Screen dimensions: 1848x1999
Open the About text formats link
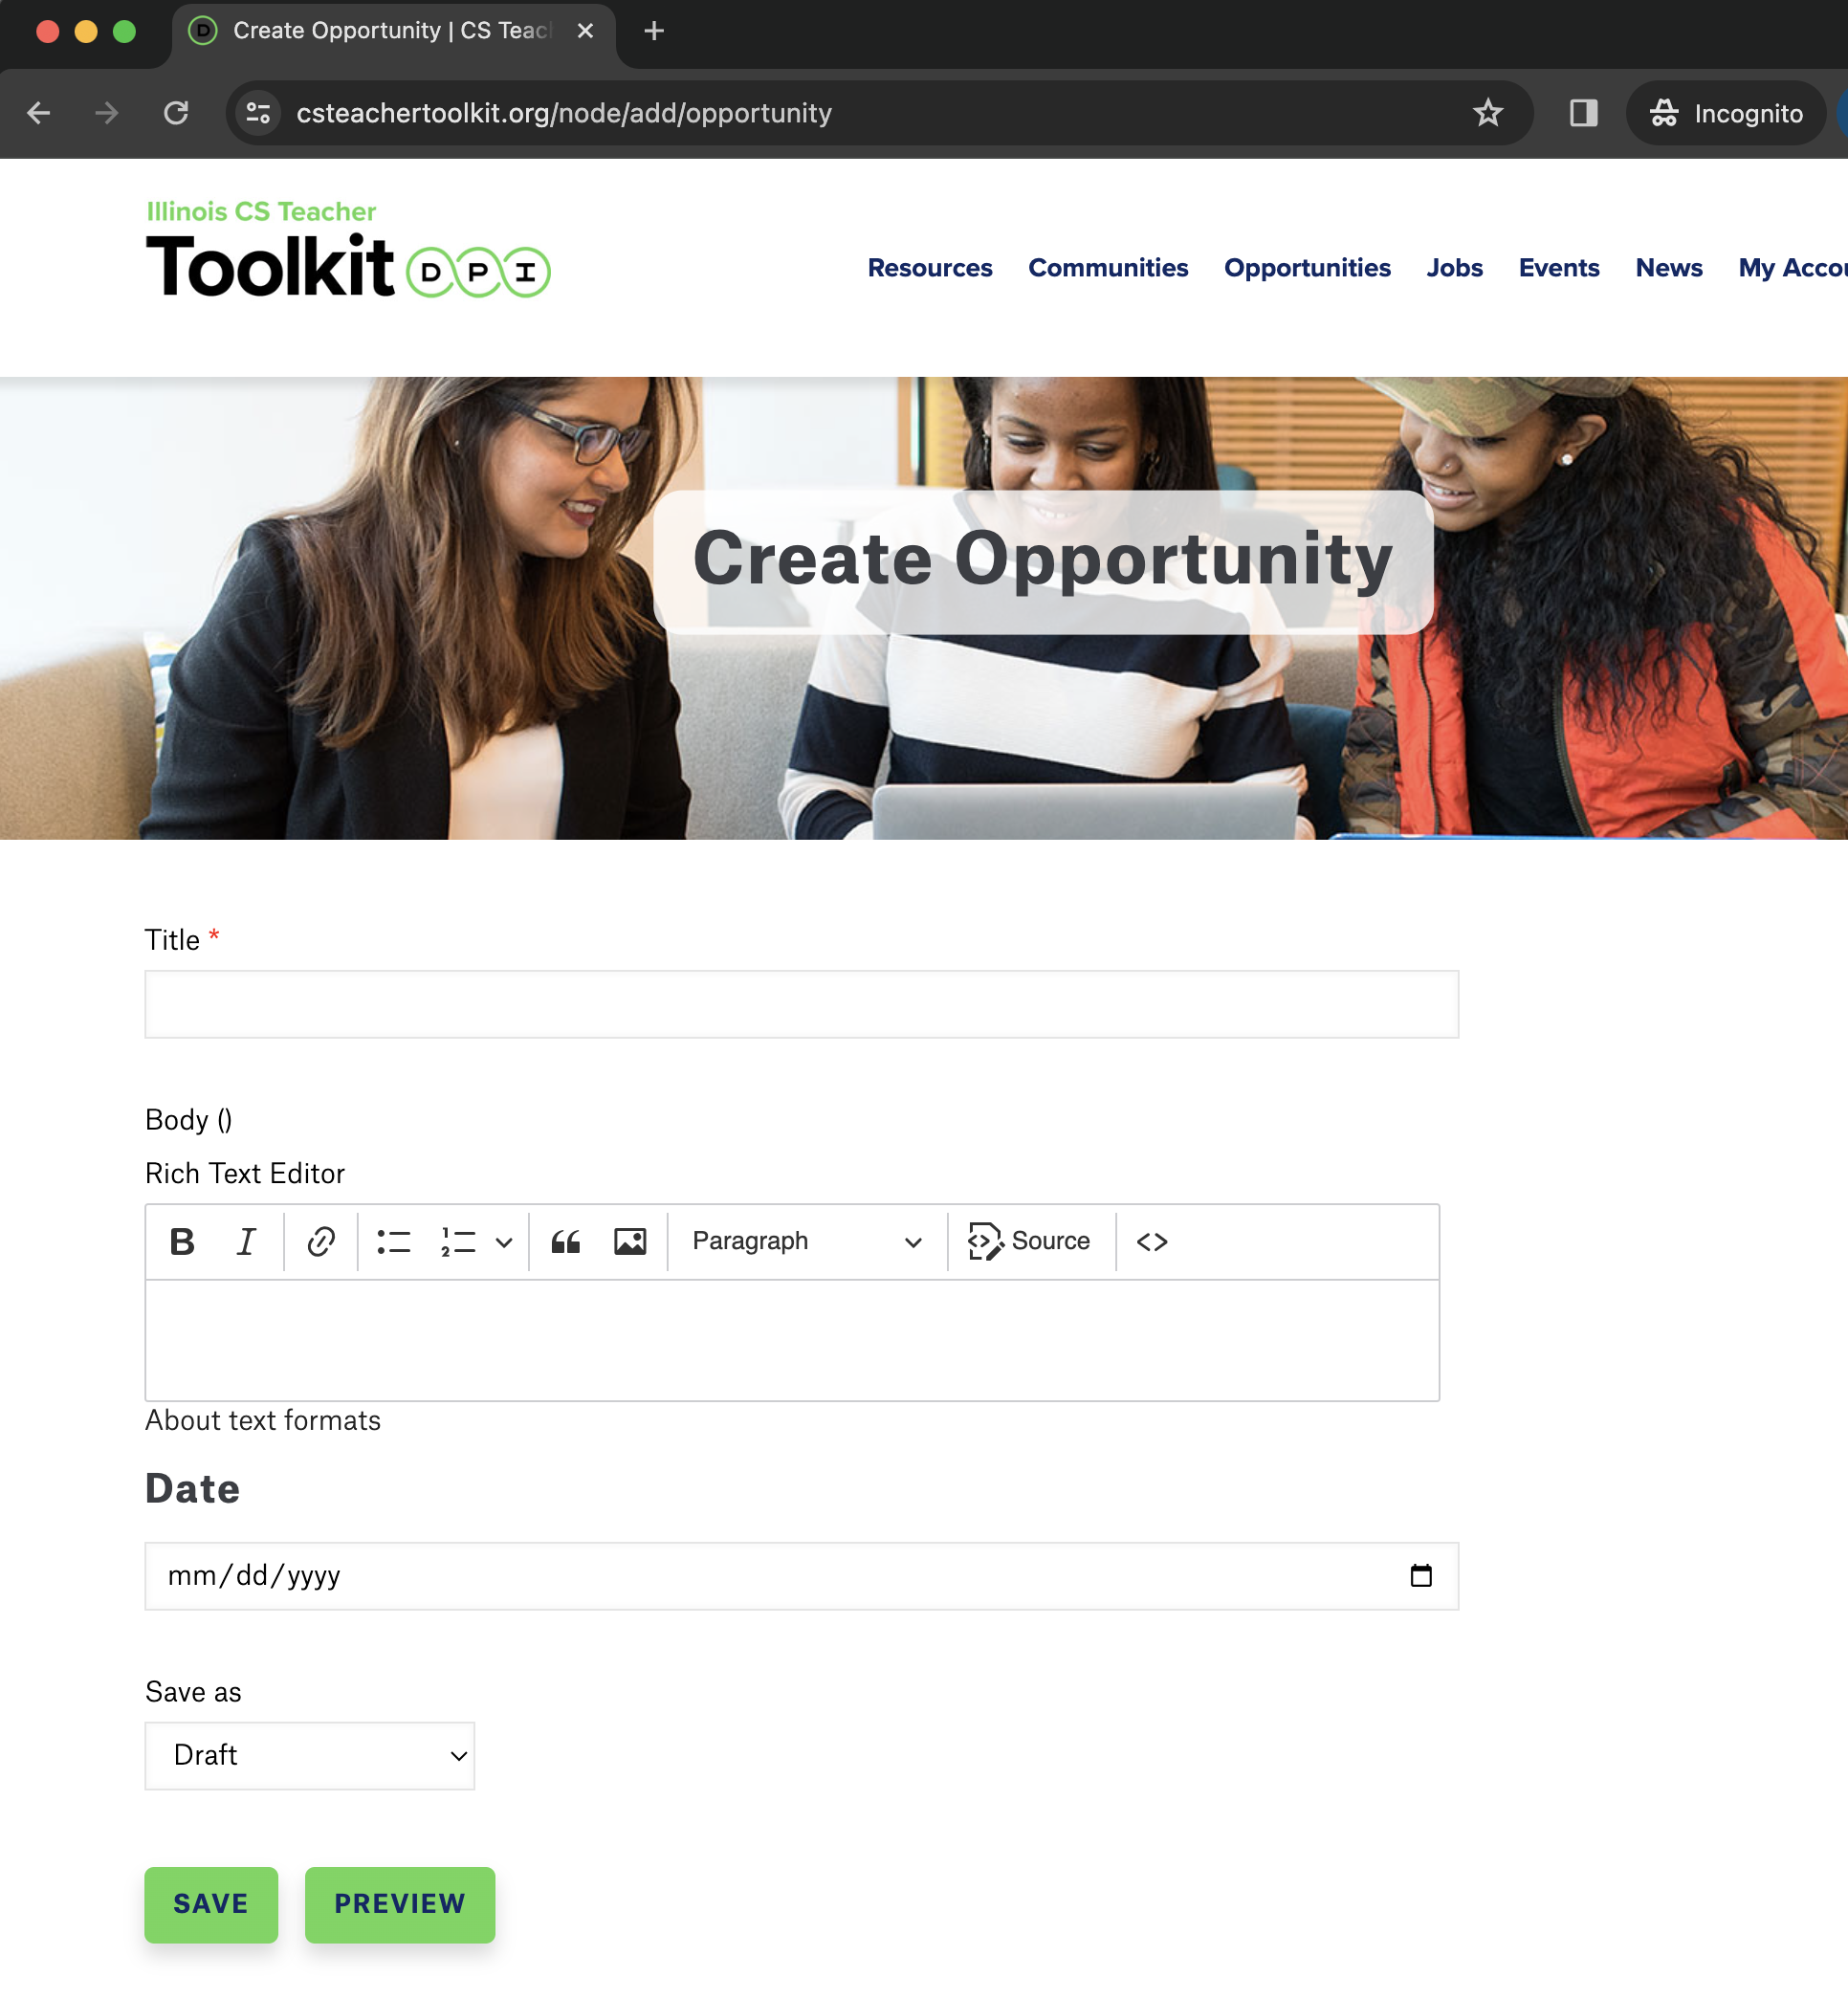263,1420
